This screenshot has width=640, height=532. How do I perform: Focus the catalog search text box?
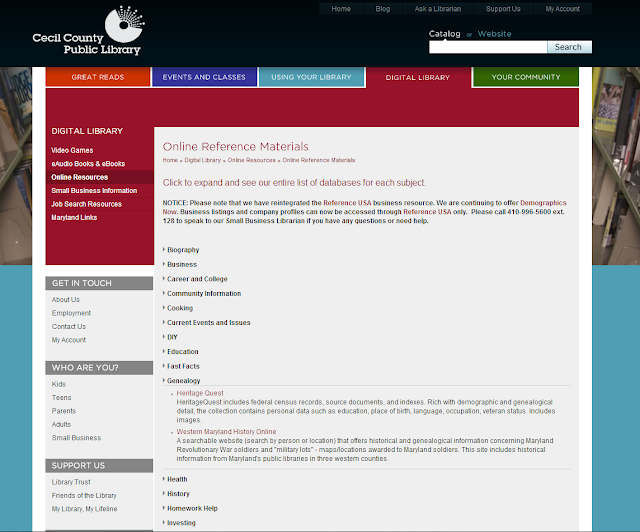click(488, 47)
